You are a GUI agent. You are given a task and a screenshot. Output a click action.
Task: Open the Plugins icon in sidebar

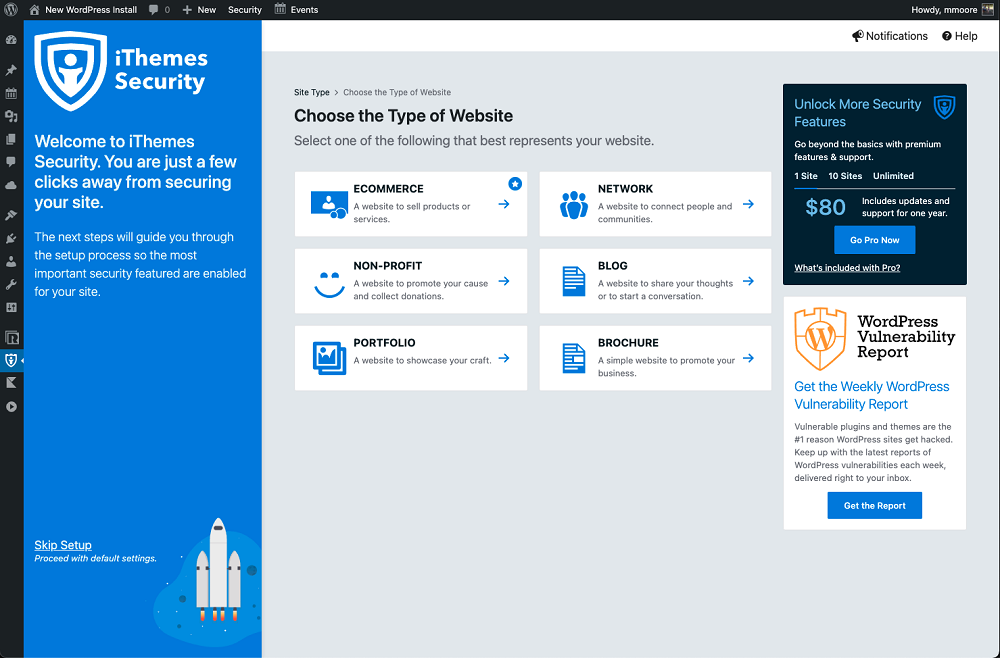[11, 239]
